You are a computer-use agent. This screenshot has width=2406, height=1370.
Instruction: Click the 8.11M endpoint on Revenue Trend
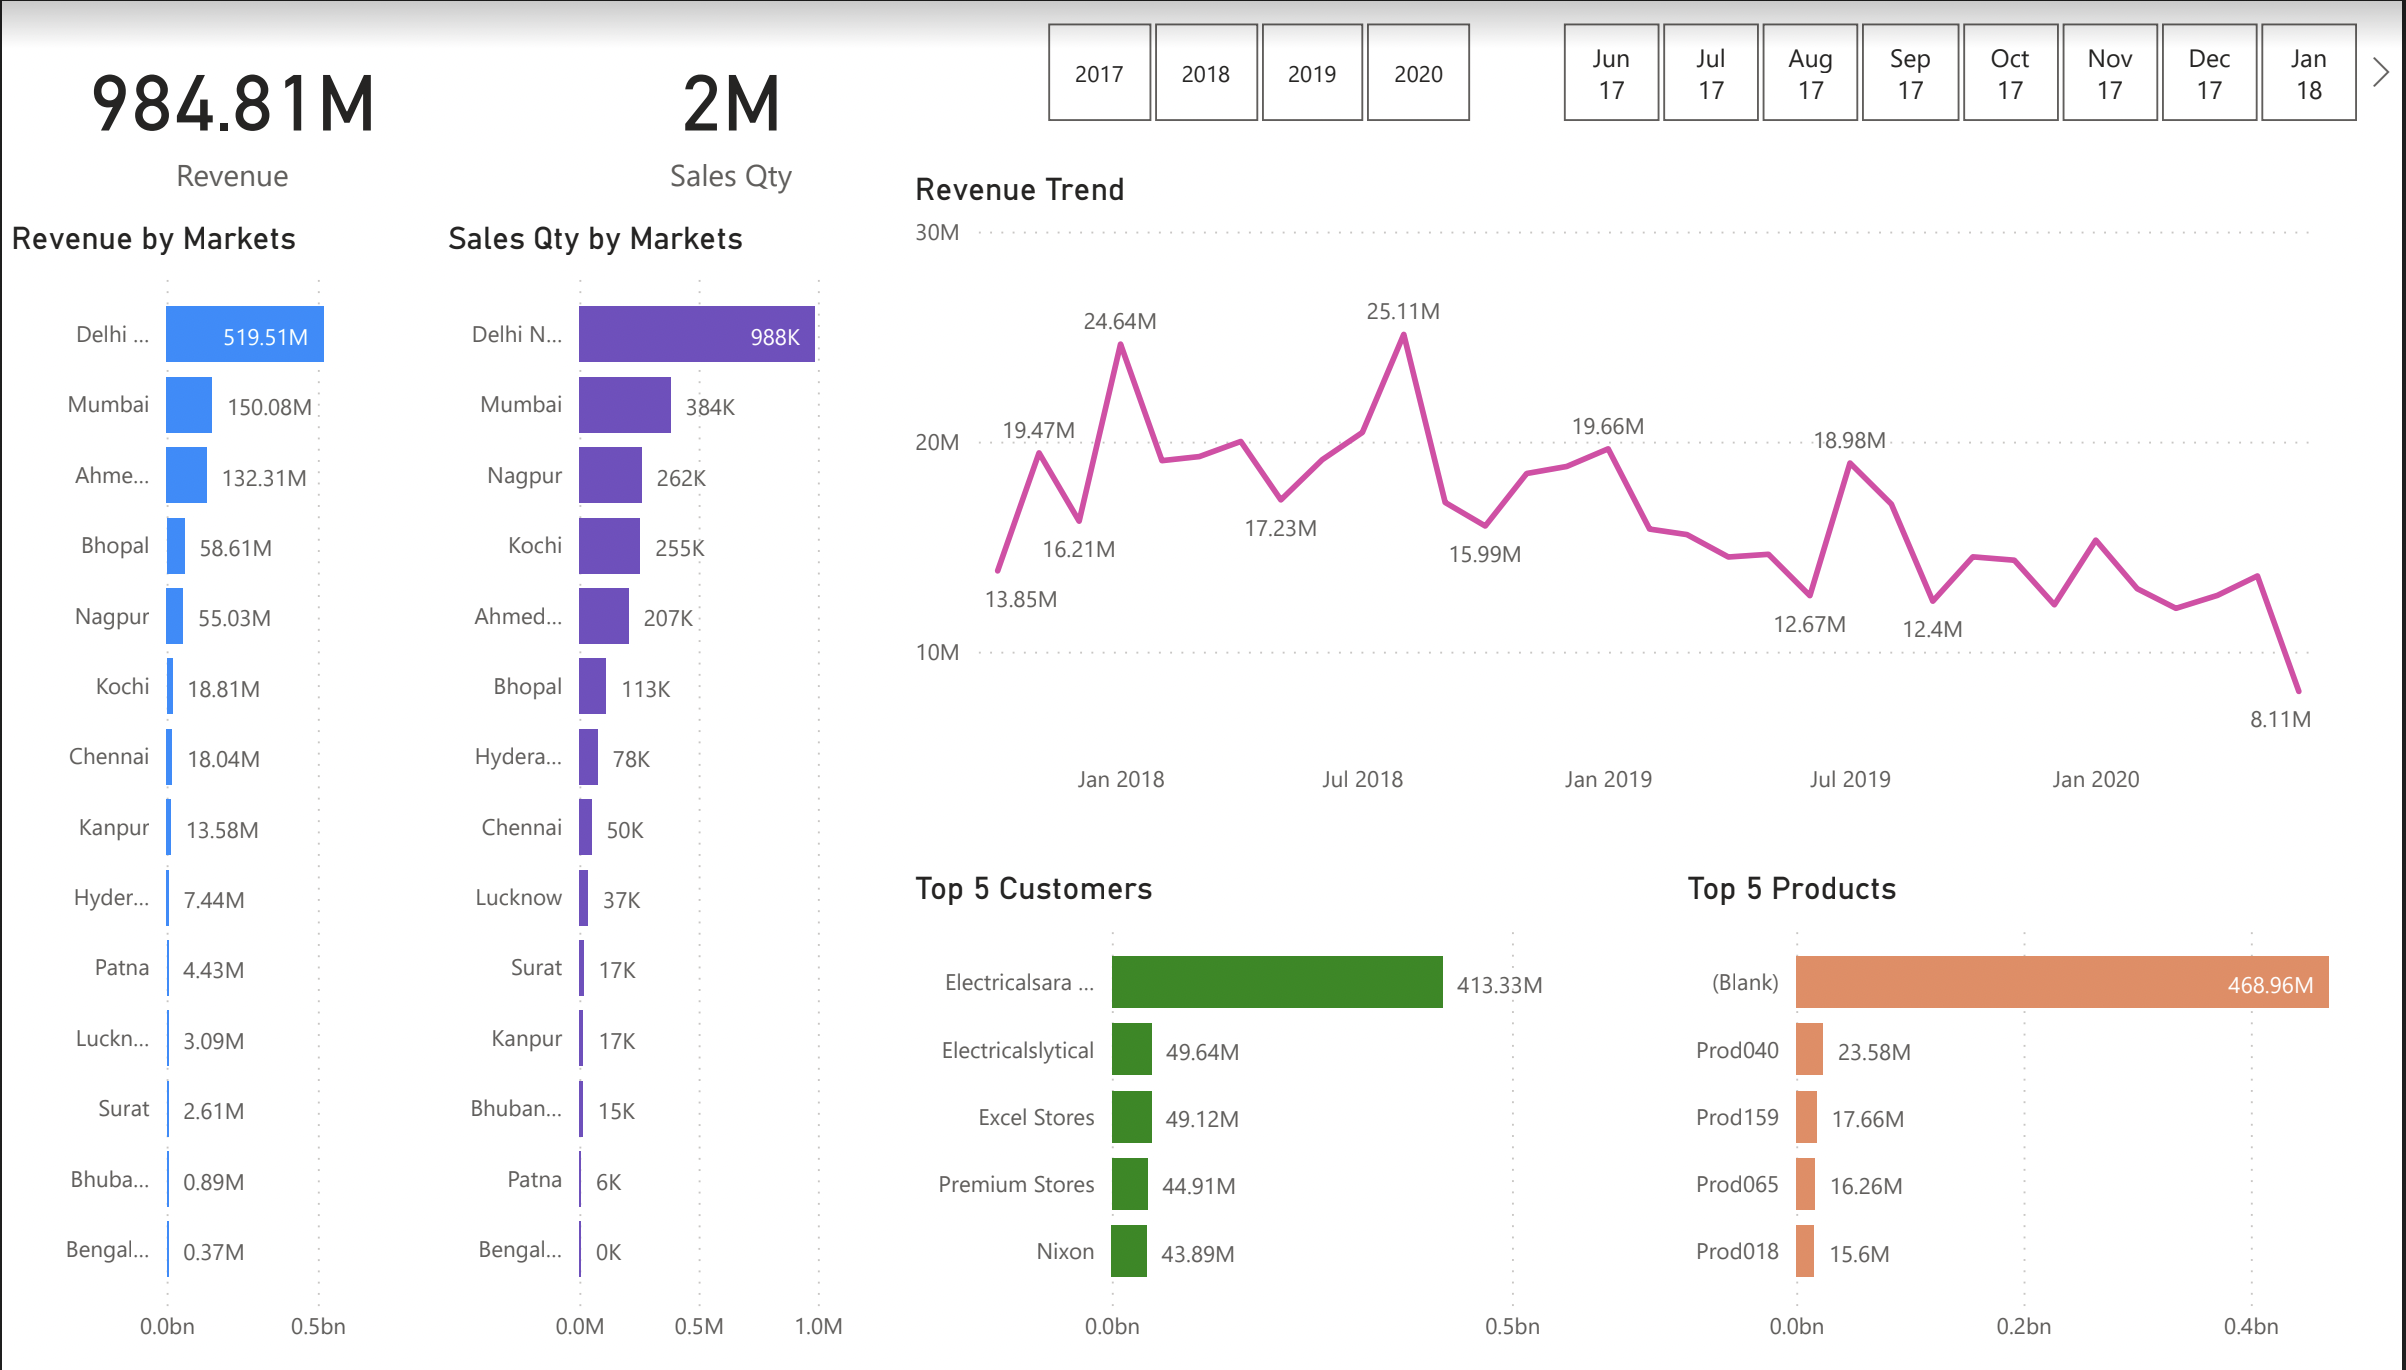tap(2298, 691)
